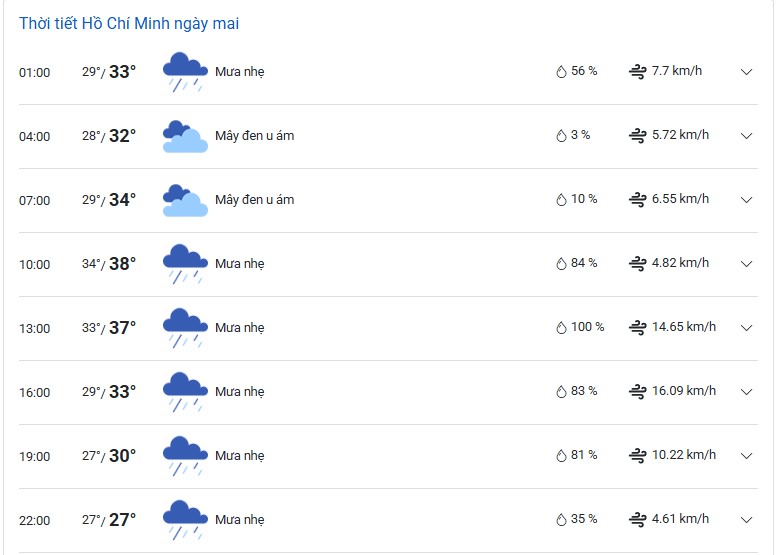776x555 pixels.
Task: Click the wind icon next to 16.09 km/h
Action: (x=637, y=391)
